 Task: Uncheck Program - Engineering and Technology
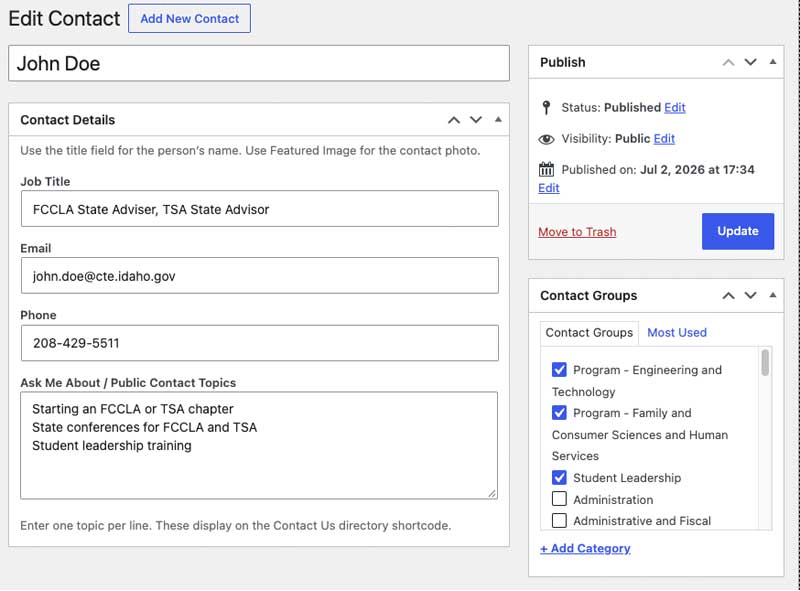559,370
